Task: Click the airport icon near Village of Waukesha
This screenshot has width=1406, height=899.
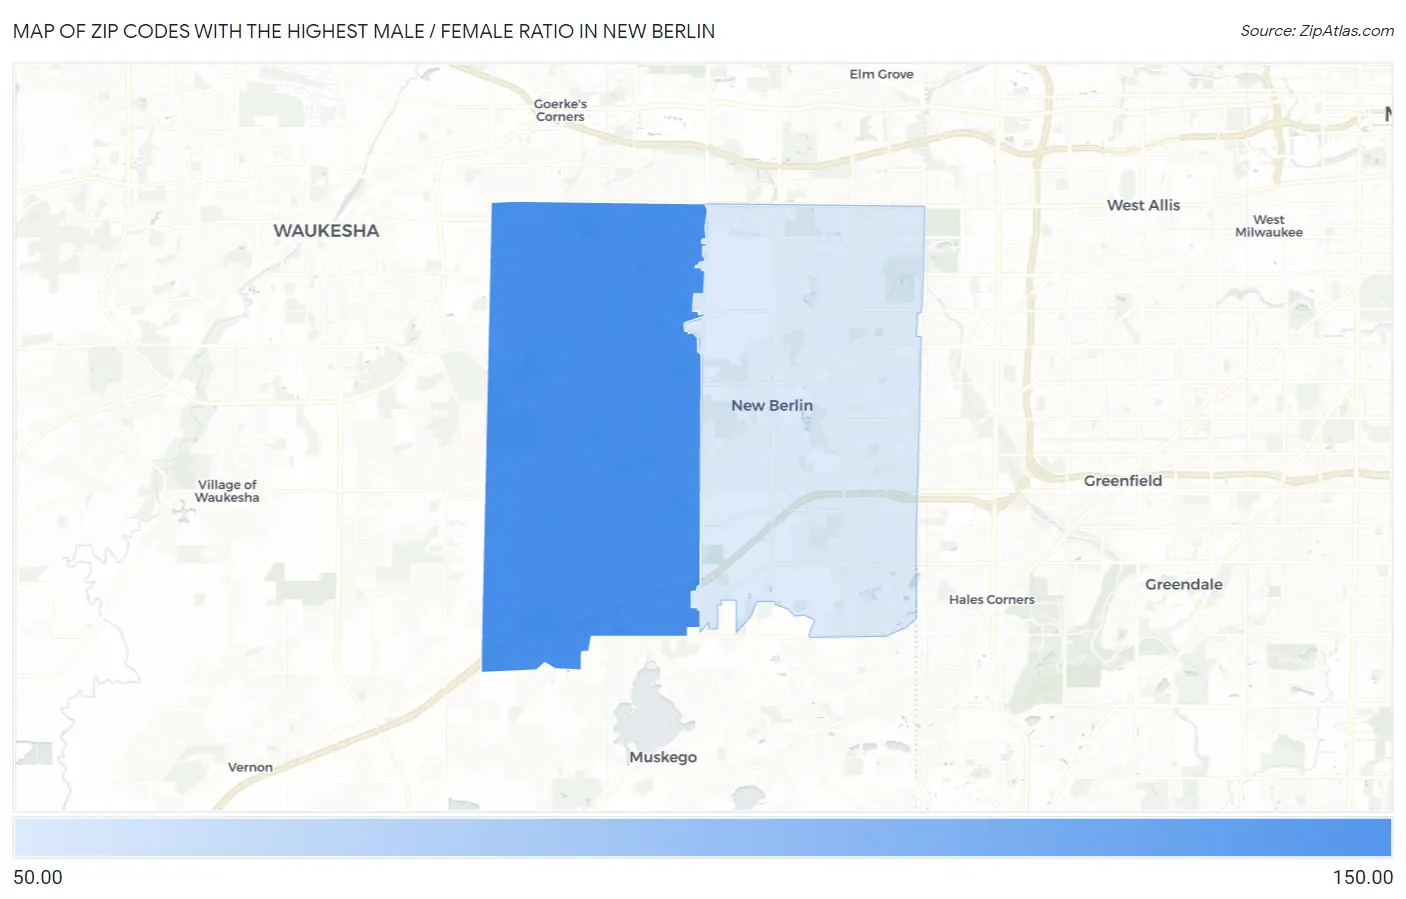Action: pos(183,513)
